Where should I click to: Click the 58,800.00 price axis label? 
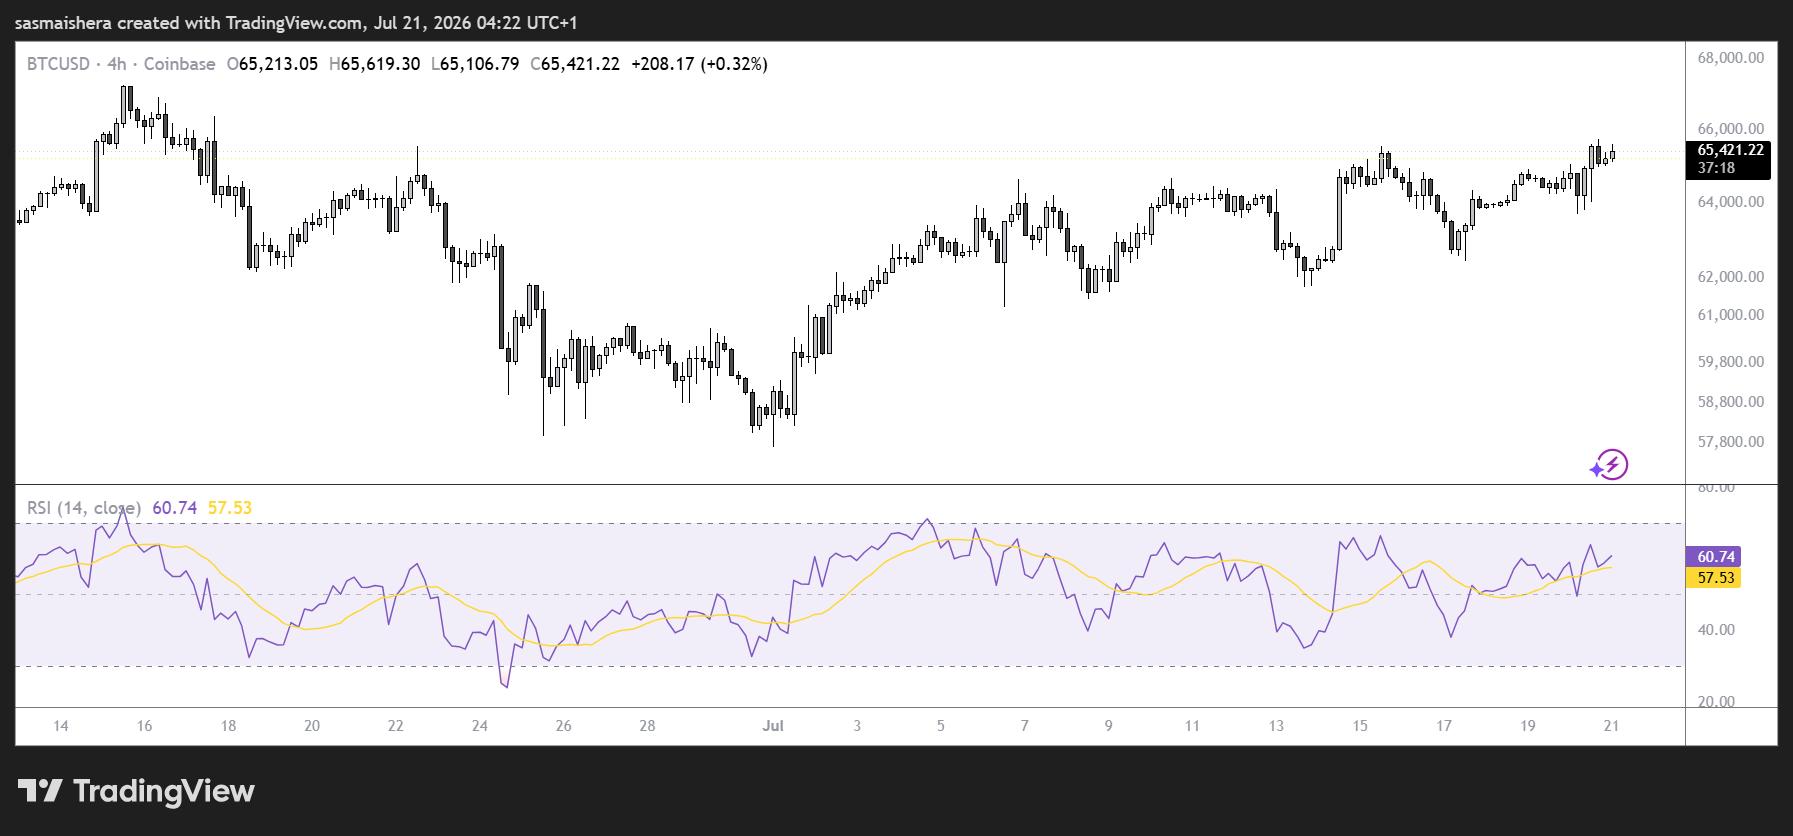[1731, 402]
